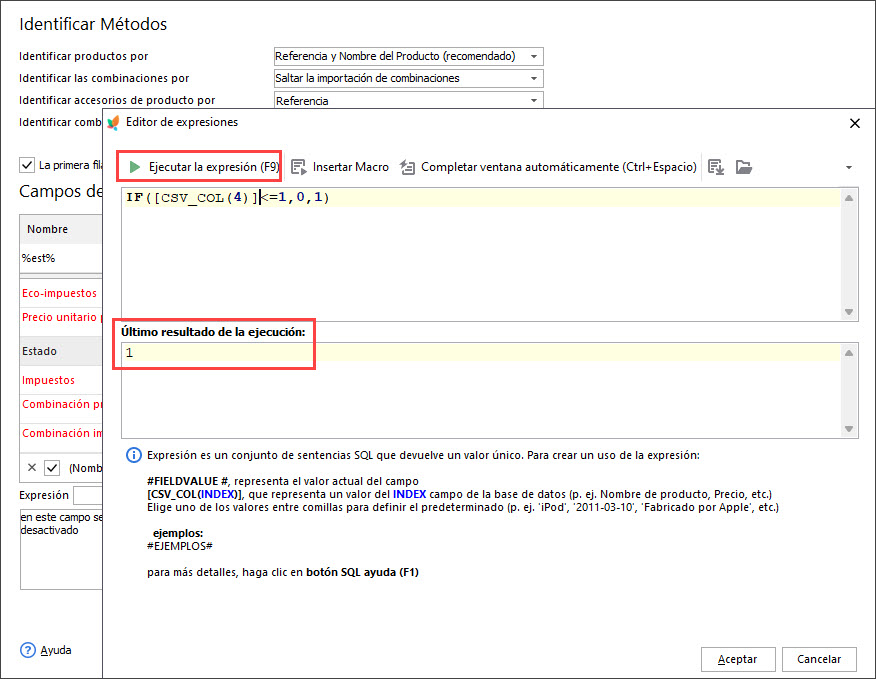Click the info icon beside expression description
Screen dimensions: 876x679
point(133,455)
